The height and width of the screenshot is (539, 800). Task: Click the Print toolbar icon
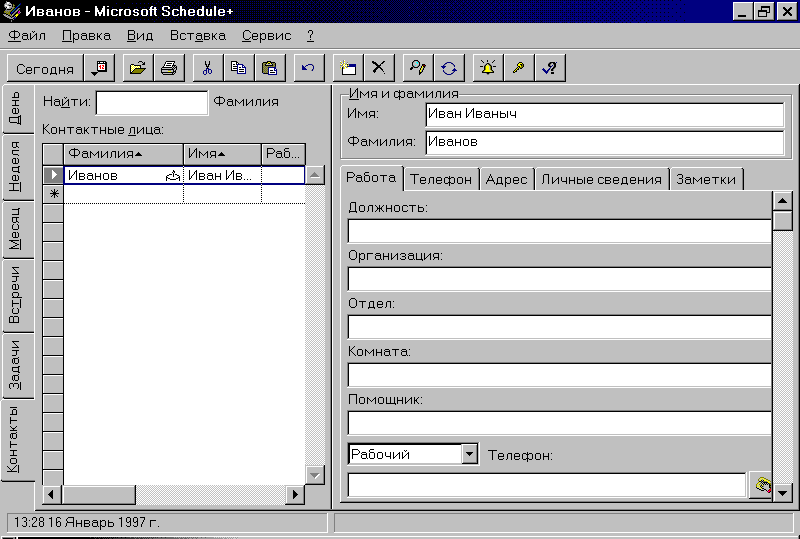click(x=169, y=68)
